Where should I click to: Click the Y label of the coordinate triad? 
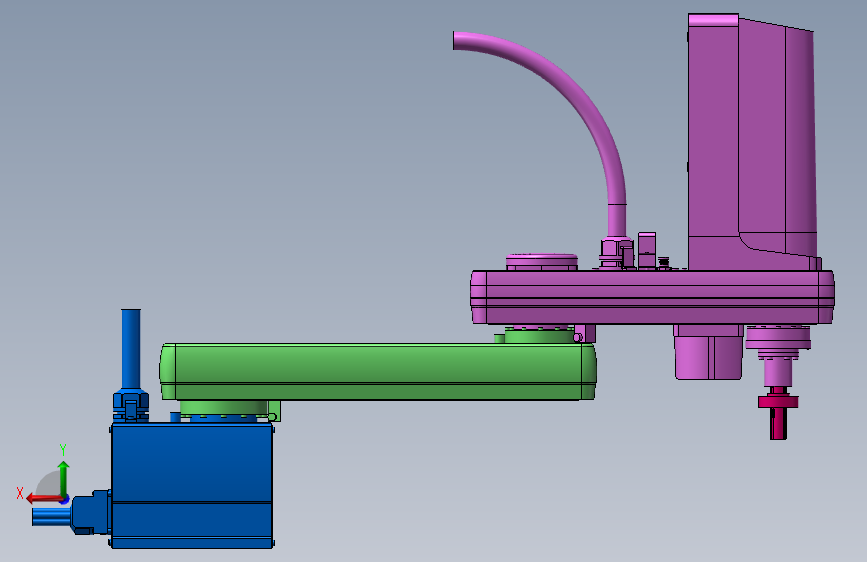coord(63,449)
